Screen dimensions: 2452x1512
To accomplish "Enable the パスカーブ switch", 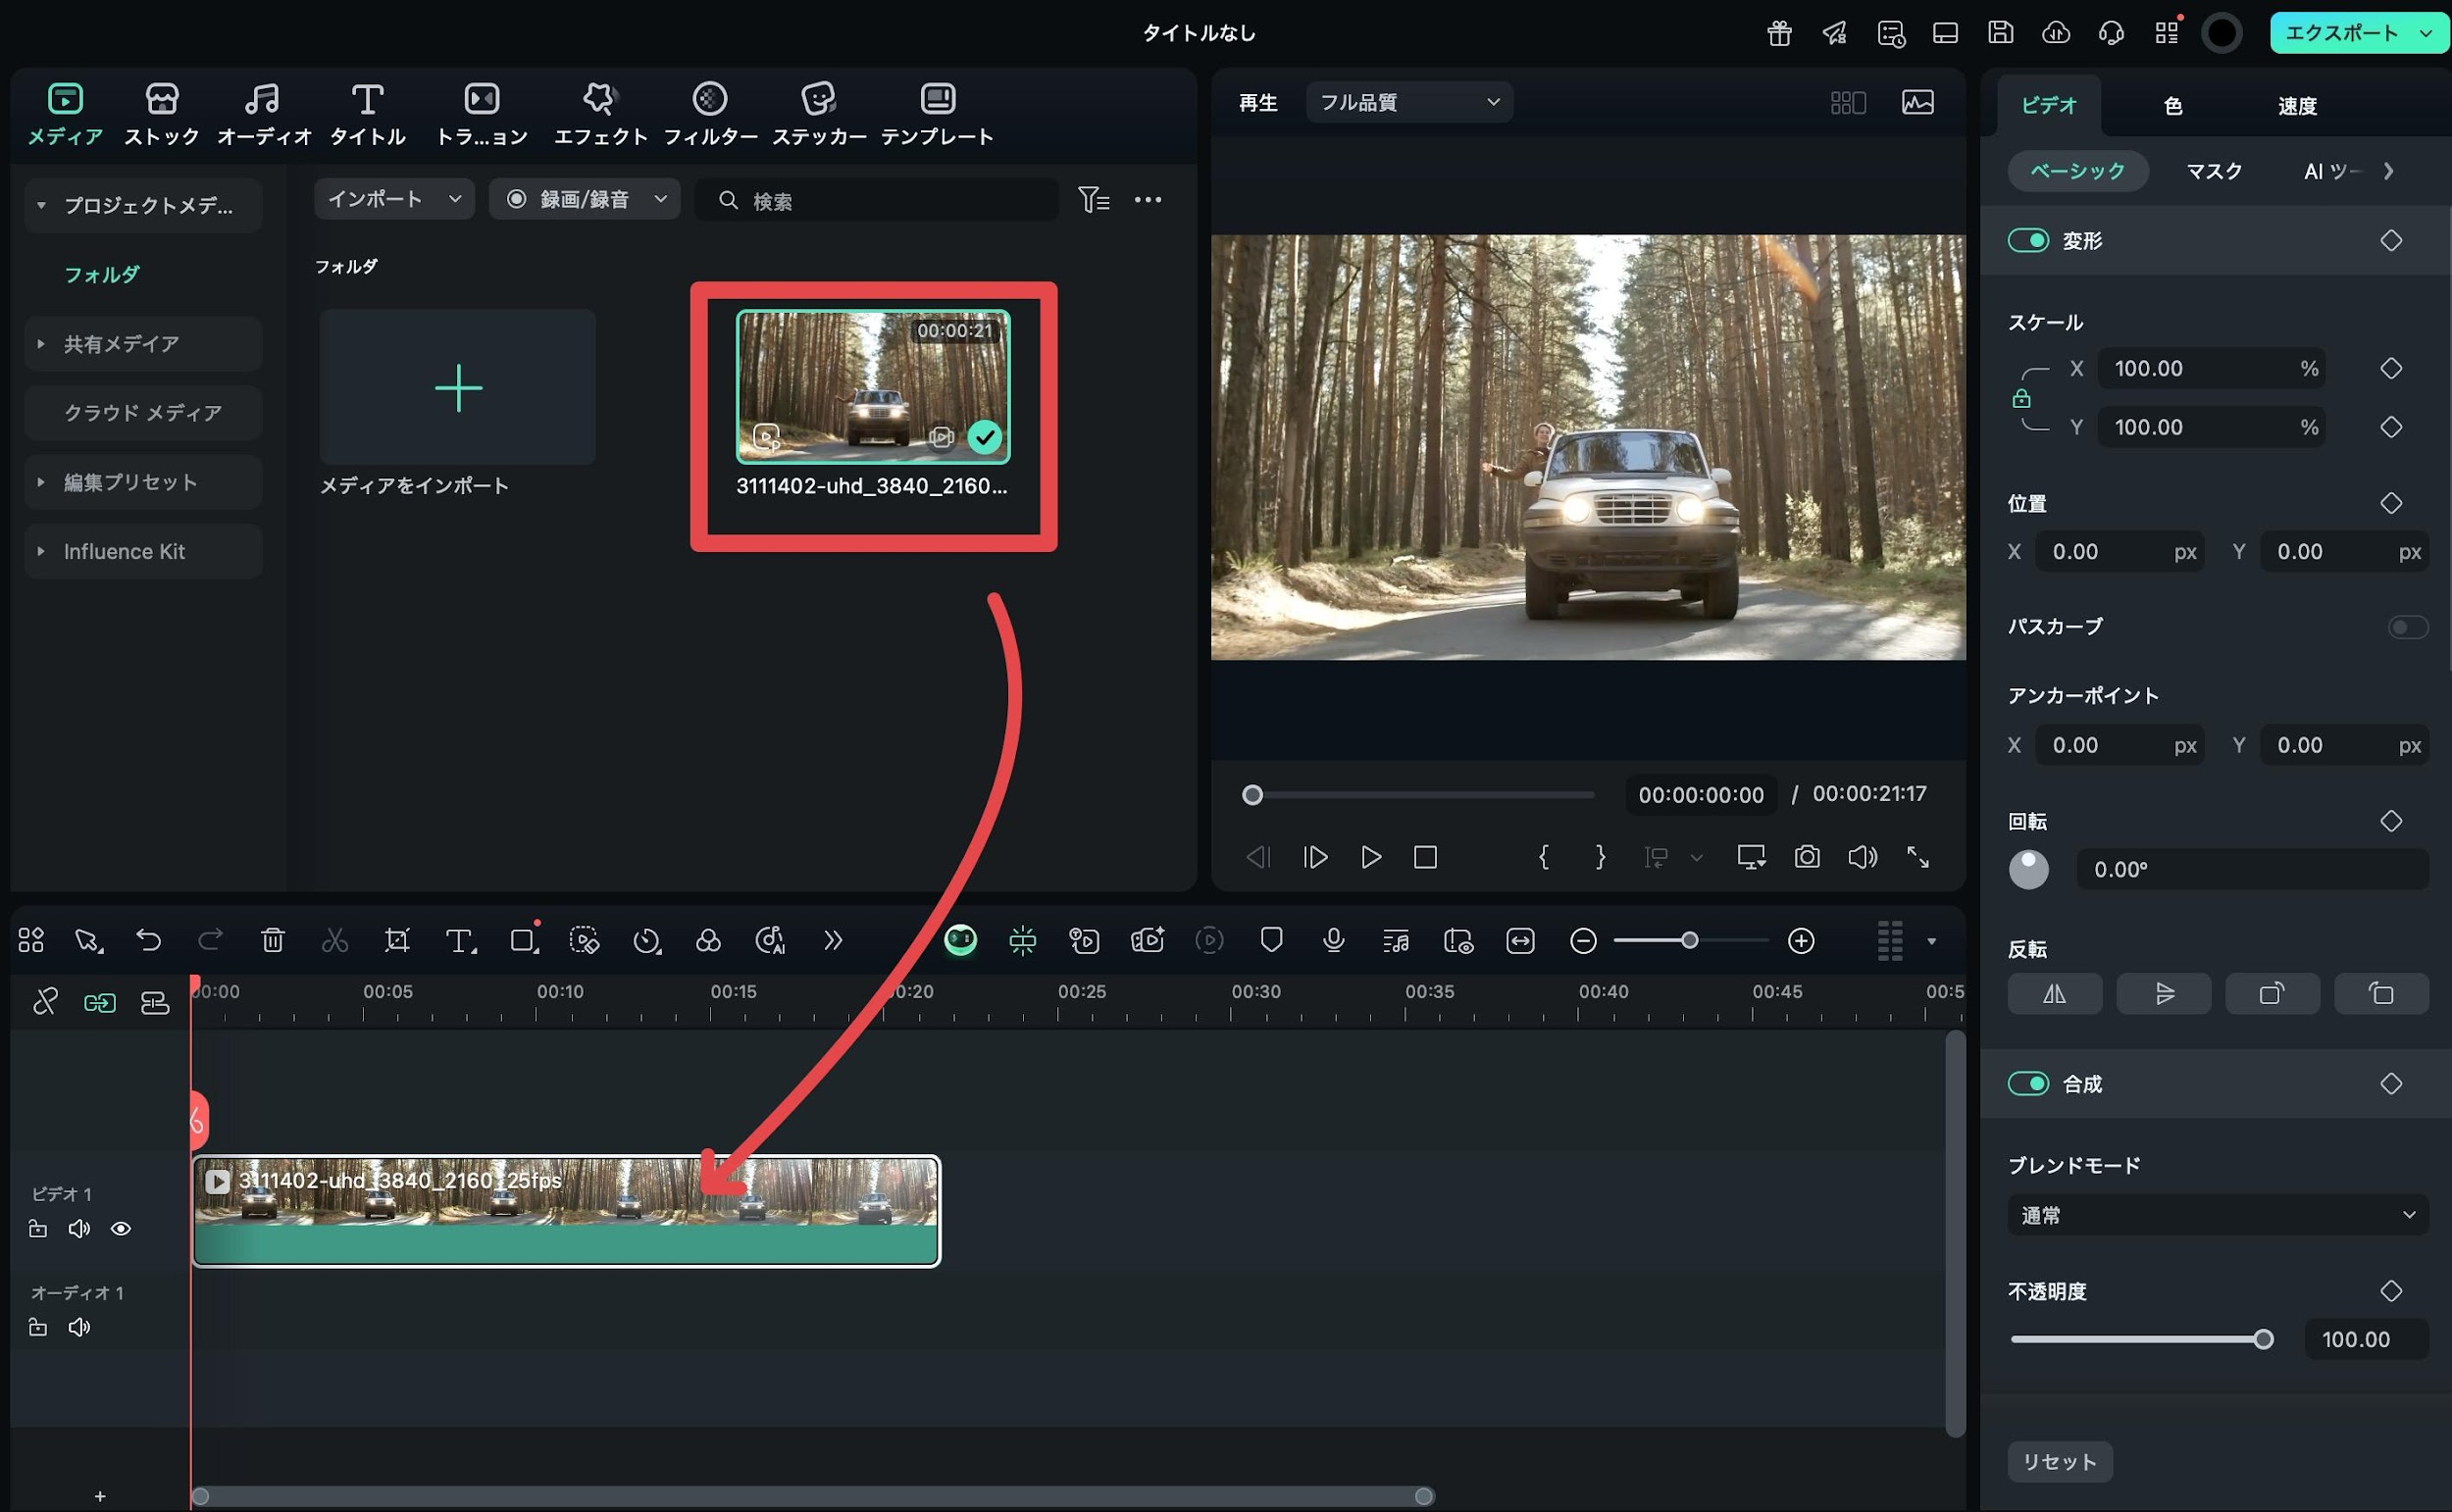I will click(x=2408, y=627).
